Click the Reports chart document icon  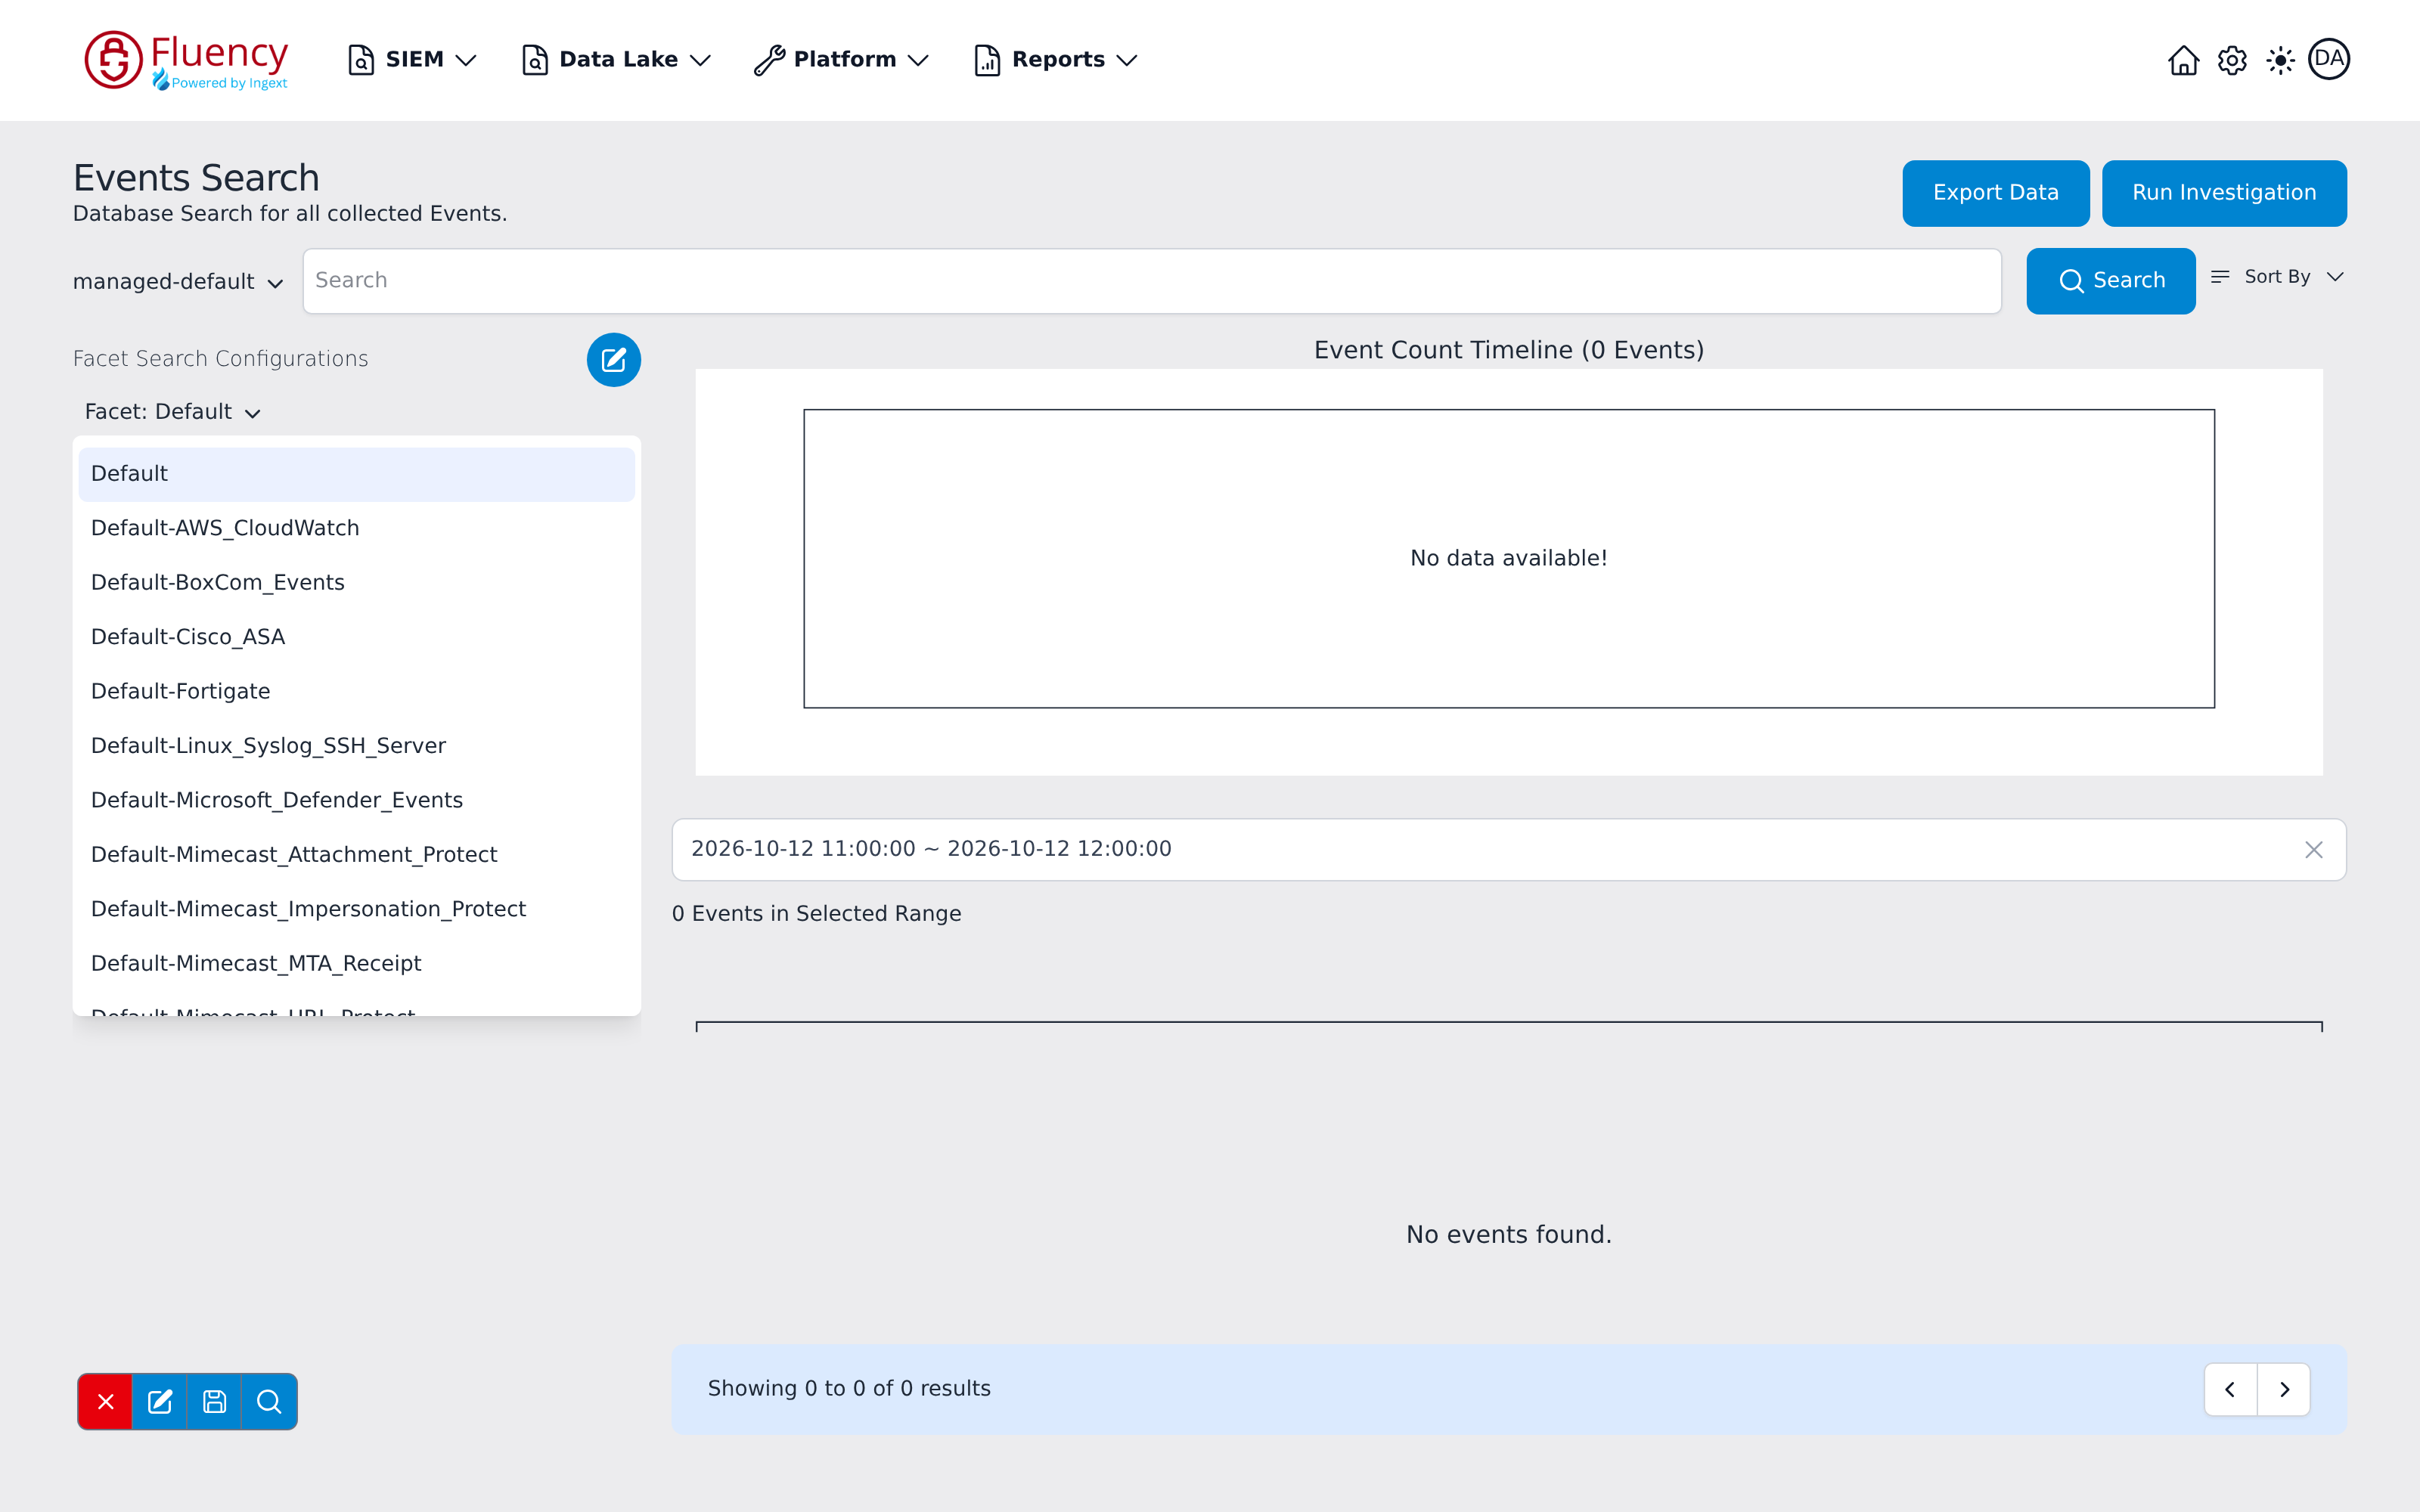(987, 60)
